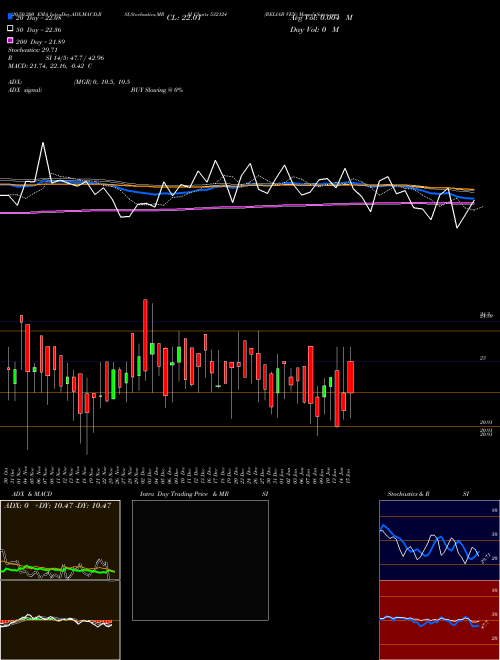Select the '200 Day - 21.89' label
This screenshot has height=660, width=500.
point(40,42)
